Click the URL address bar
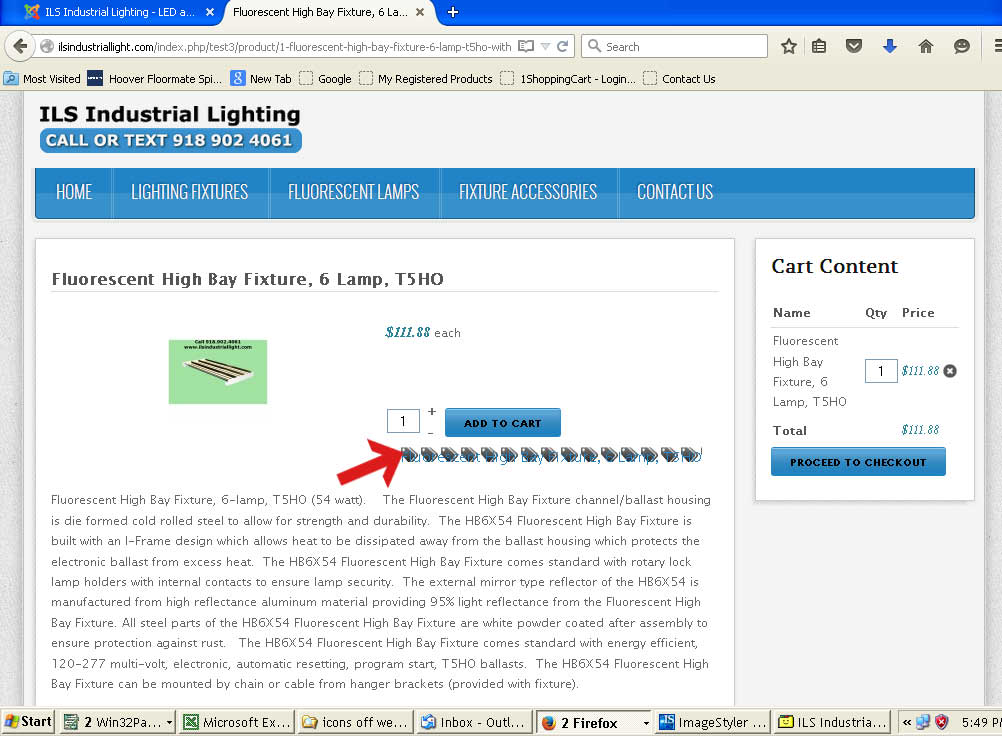Screen dimensions: 1002x736 pos(284,47)
